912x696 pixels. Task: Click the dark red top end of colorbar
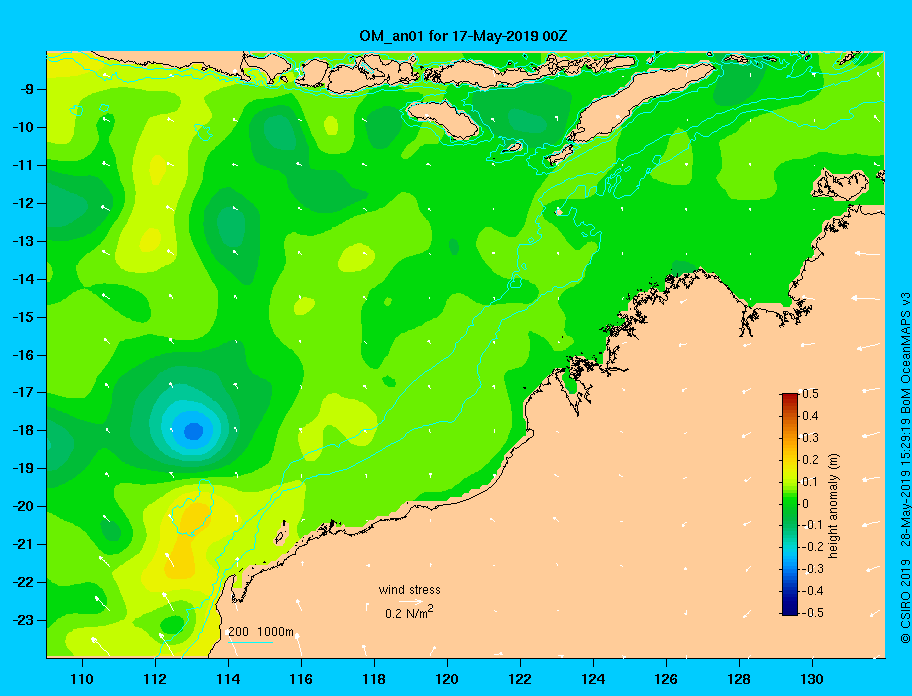[790, 397]
